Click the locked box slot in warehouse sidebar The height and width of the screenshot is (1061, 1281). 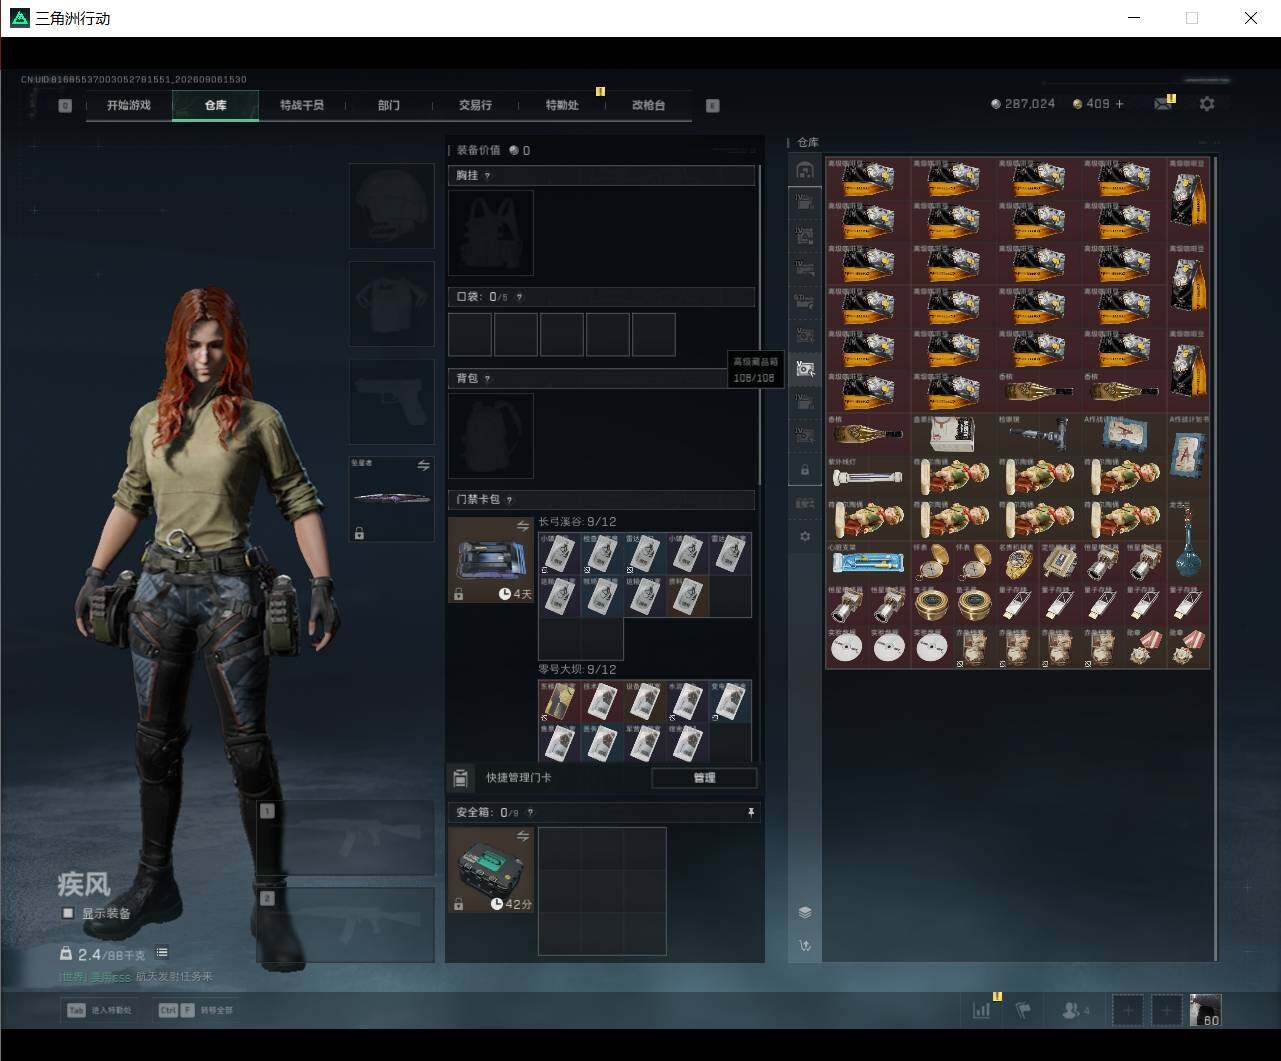805,470
